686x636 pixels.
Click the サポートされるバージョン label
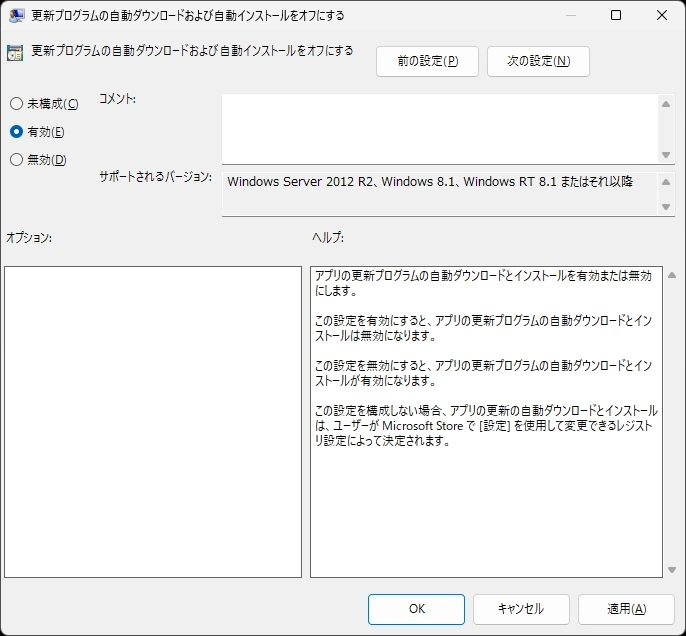(x=155, y=177)
